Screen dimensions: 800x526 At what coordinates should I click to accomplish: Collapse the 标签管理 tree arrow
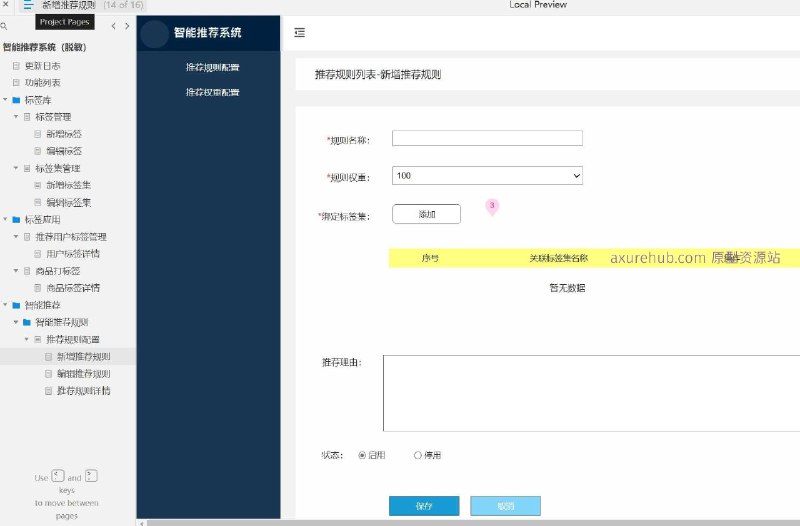(x=16, y=116)
